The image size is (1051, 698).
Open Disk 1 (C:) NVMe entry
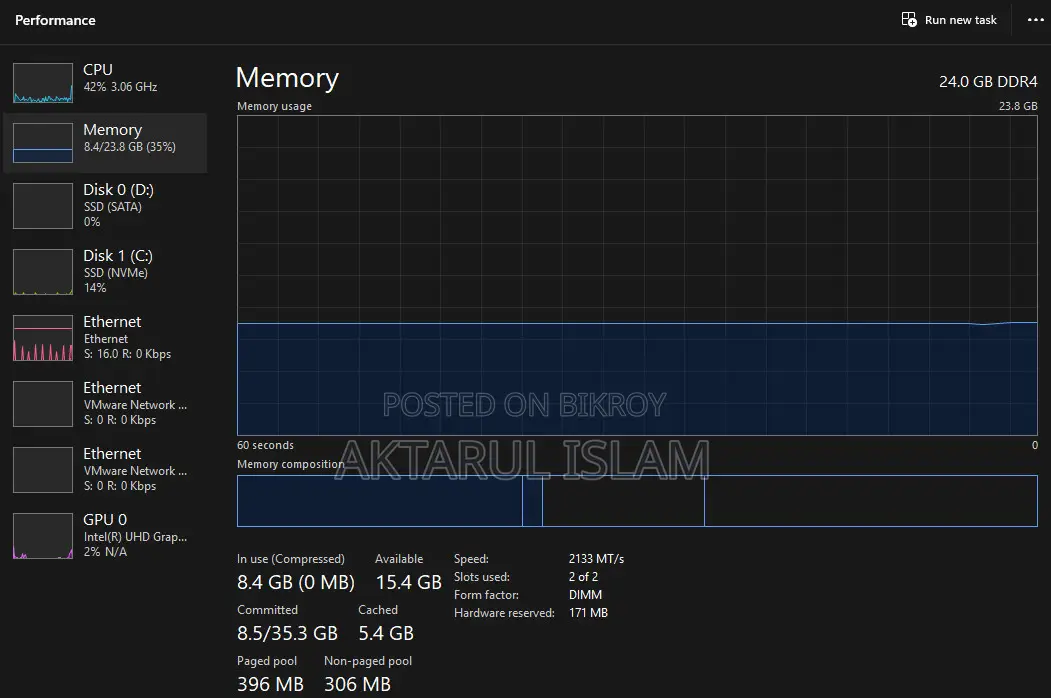(105, 272)
